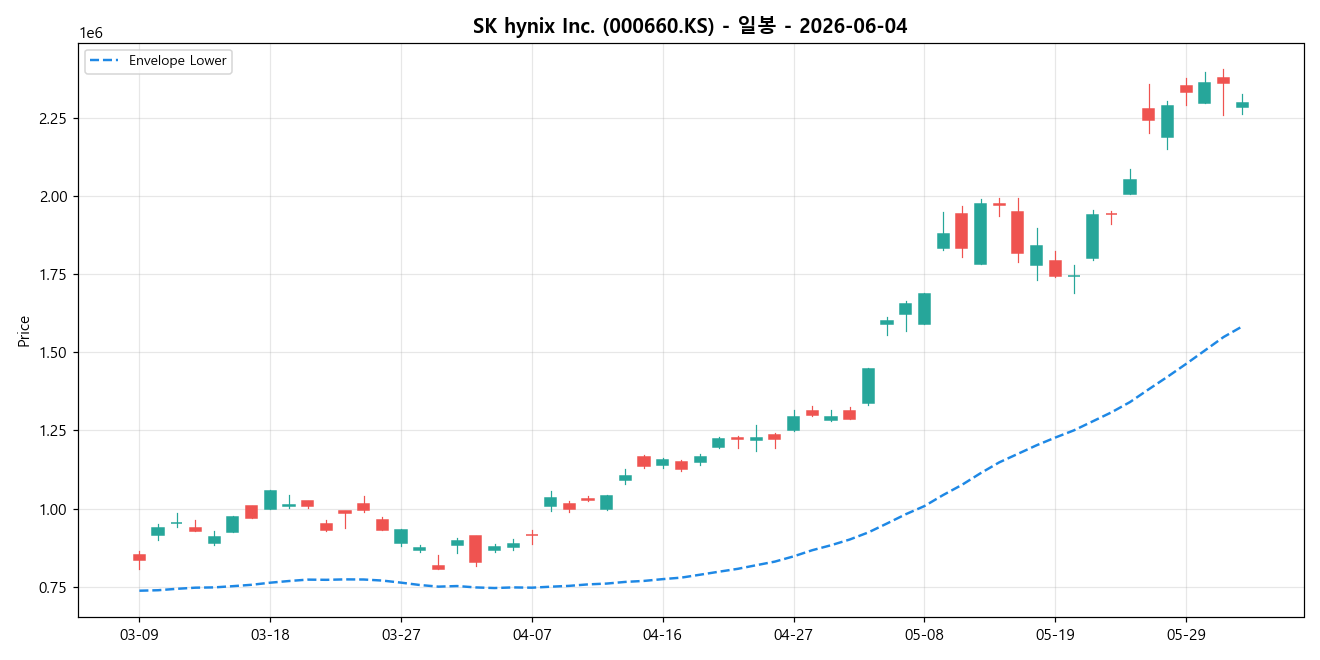Click the 03-18 x-axis date label

point(270,635)
